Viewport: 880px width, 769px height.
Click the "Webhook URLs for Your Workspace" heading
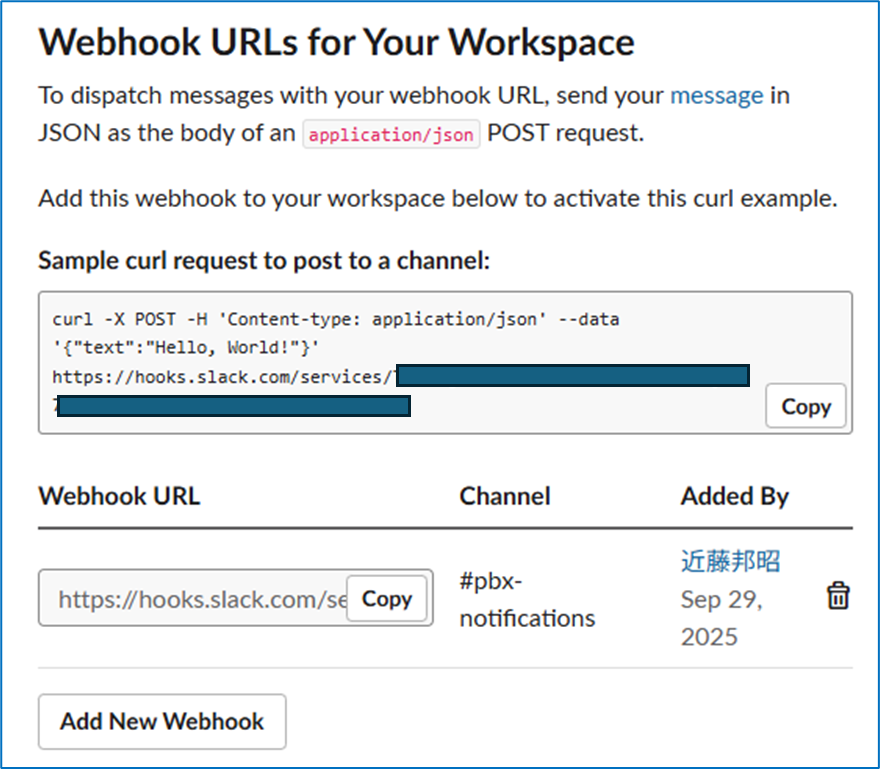click(336, 43)
